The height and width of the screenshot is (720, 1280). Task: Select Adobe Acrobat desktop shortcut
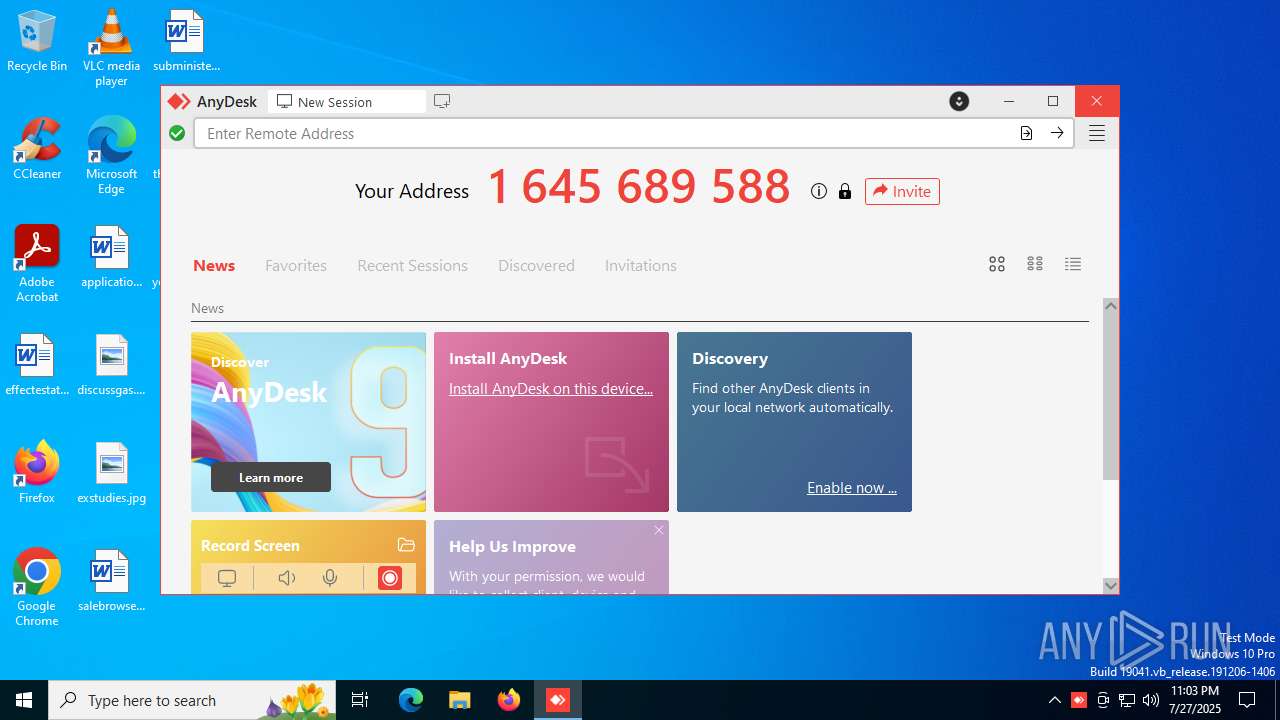[x=37, y=264]
